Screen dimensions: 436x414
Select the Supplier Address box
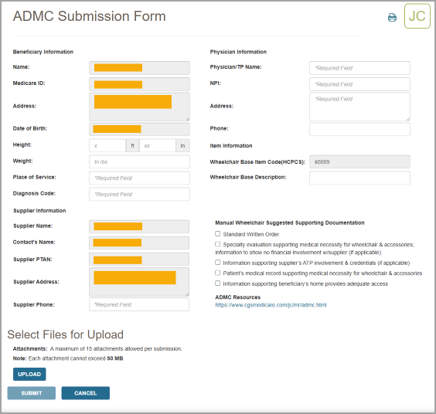point(139,282)
